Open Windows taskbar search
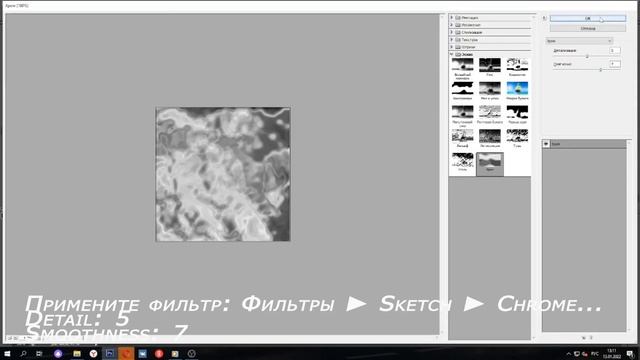Screen dimensions: 640x360 click(x=23, y=353)
